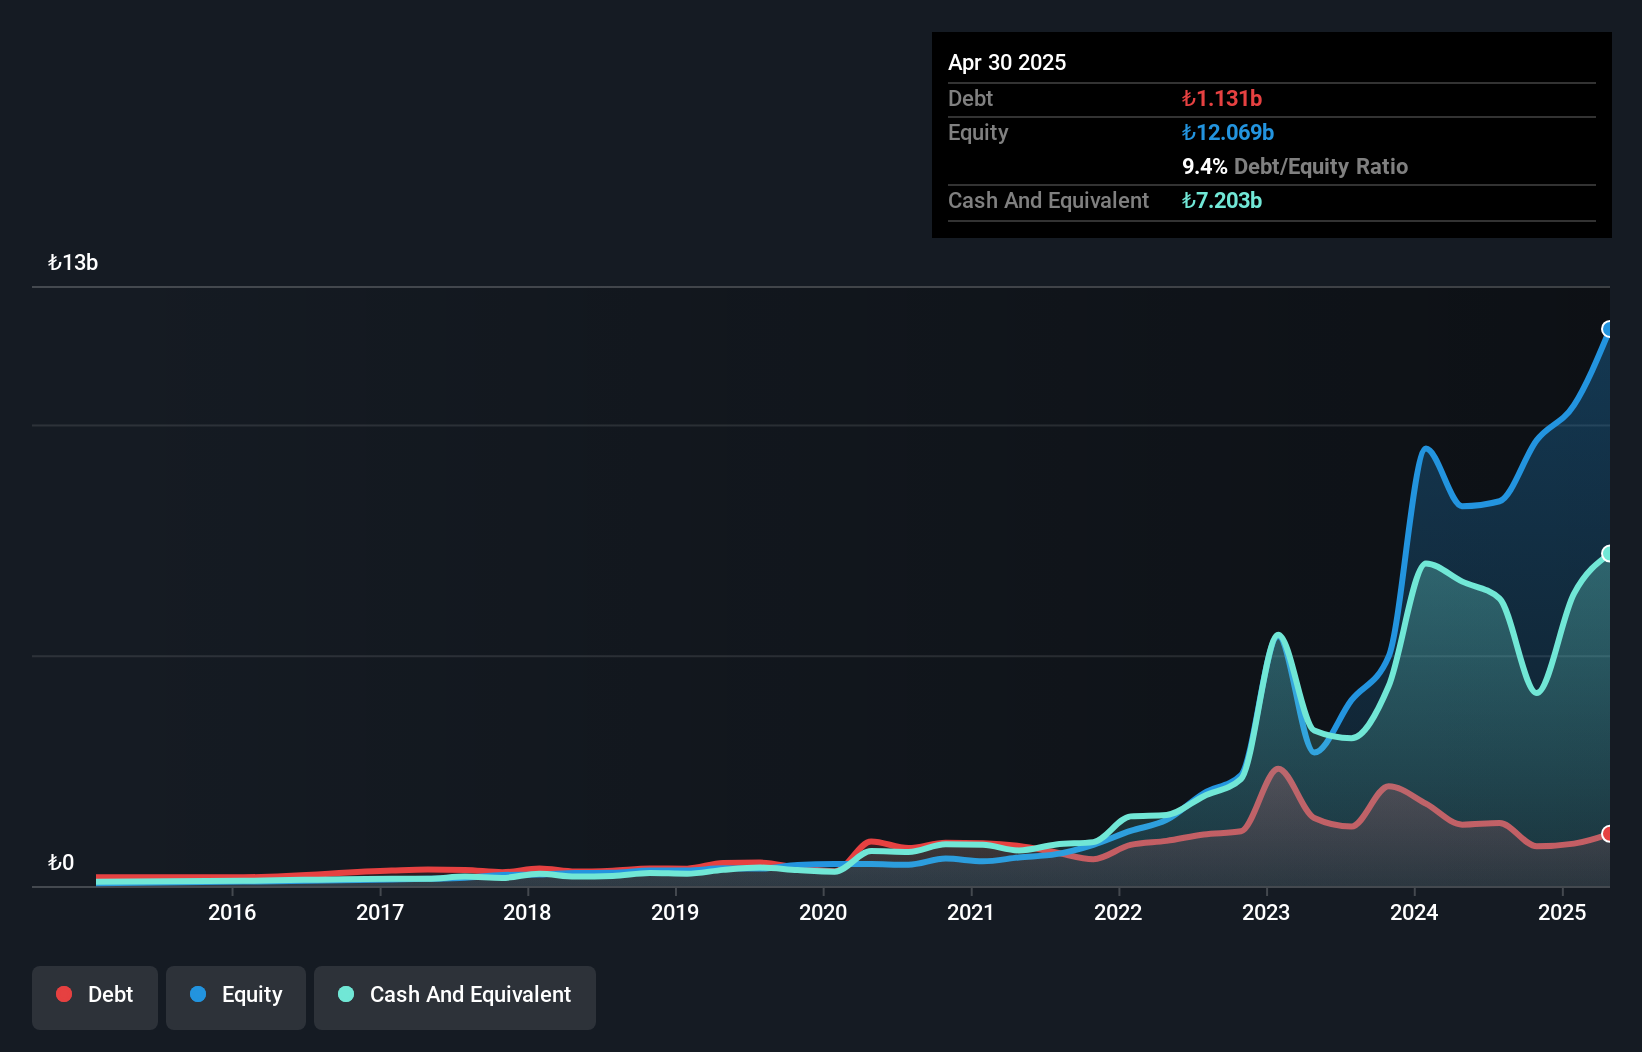
Task: Click the 9.4% Debt/Equity Ratio text
Action: pos(1295,166)
